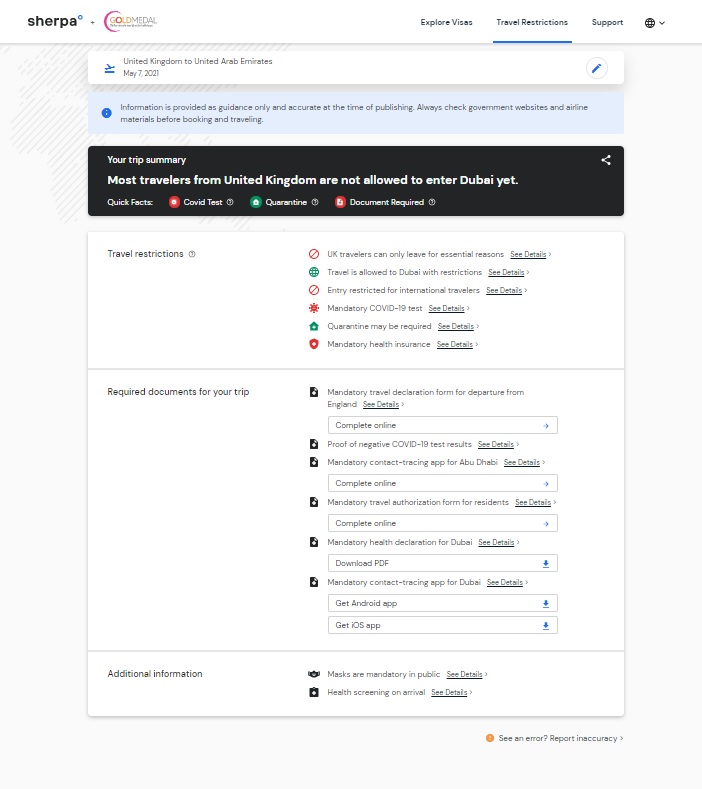This screenshot has width=702, height=789.
Task: Open the globe language selector
Action: pos(654,22)
